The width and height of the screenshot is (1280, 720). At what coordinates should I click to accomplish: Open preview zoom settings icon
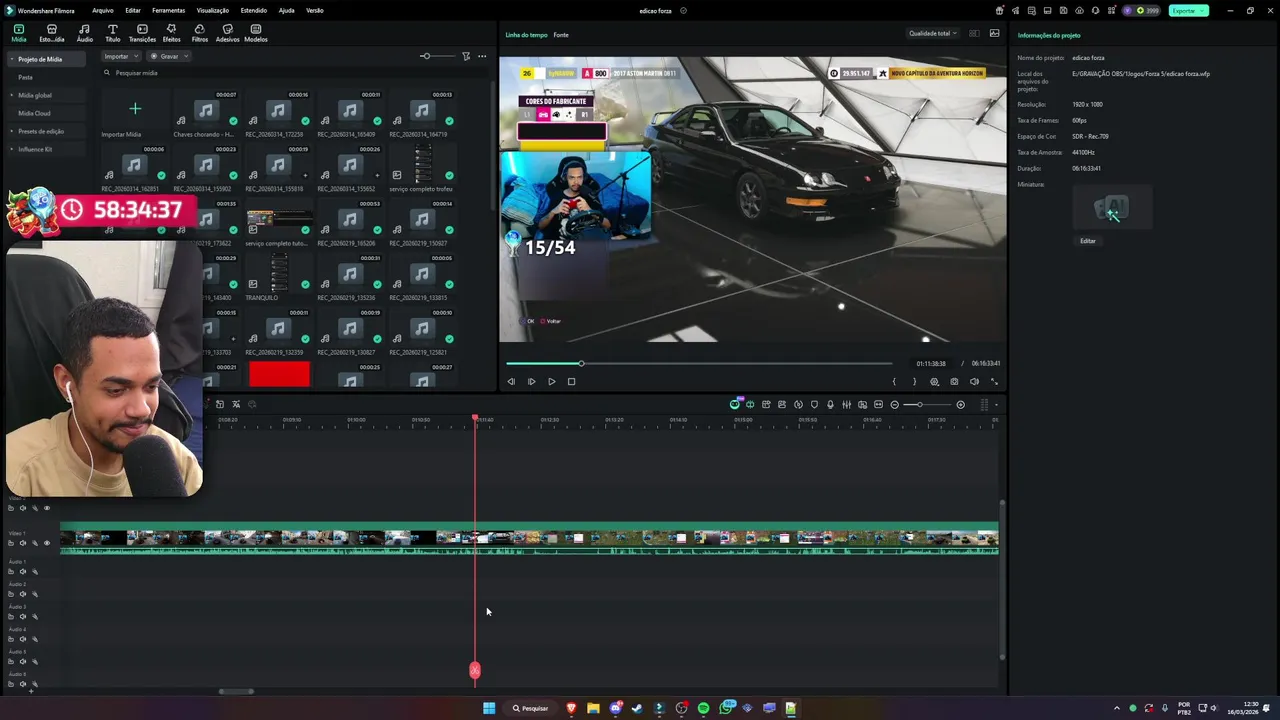tap(934, 381)
